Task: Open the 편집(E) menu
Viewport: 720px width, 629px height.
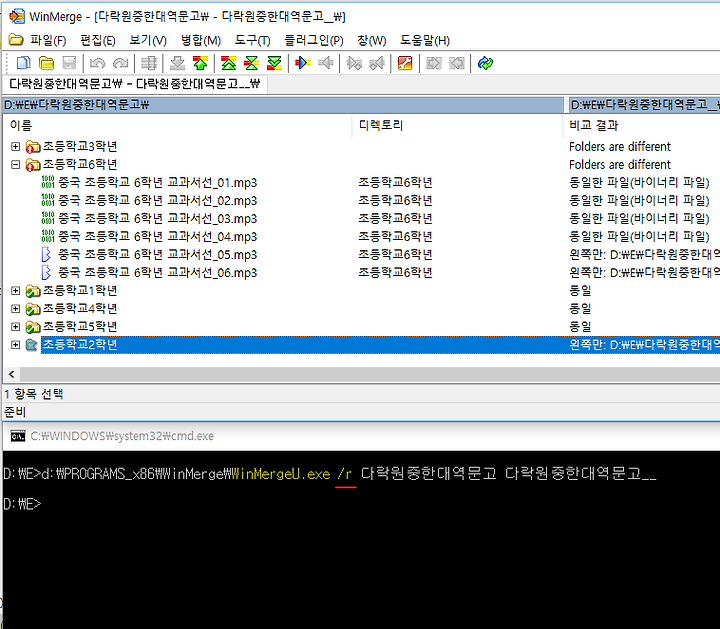Action: [x=98, y=40]
